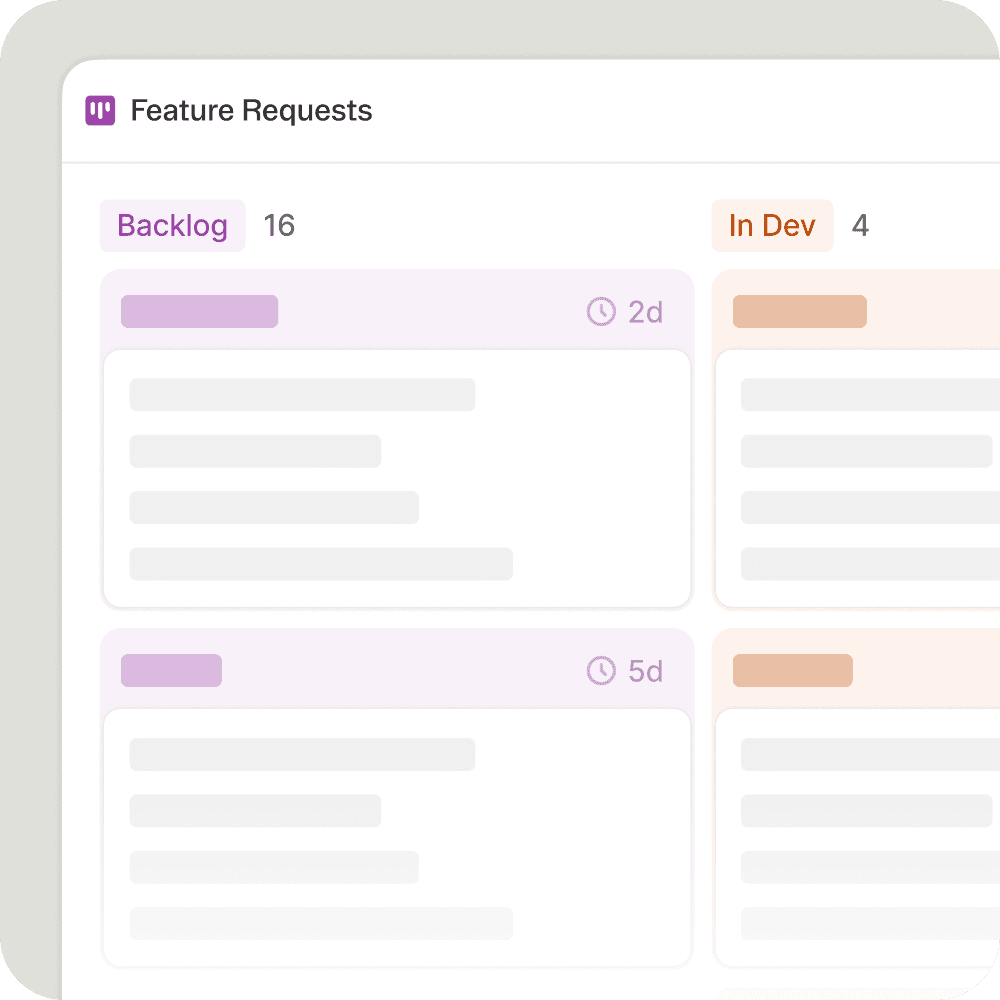Click the last text line in the 5d card
1000x1000 pixels.
(x=321, y=923)
